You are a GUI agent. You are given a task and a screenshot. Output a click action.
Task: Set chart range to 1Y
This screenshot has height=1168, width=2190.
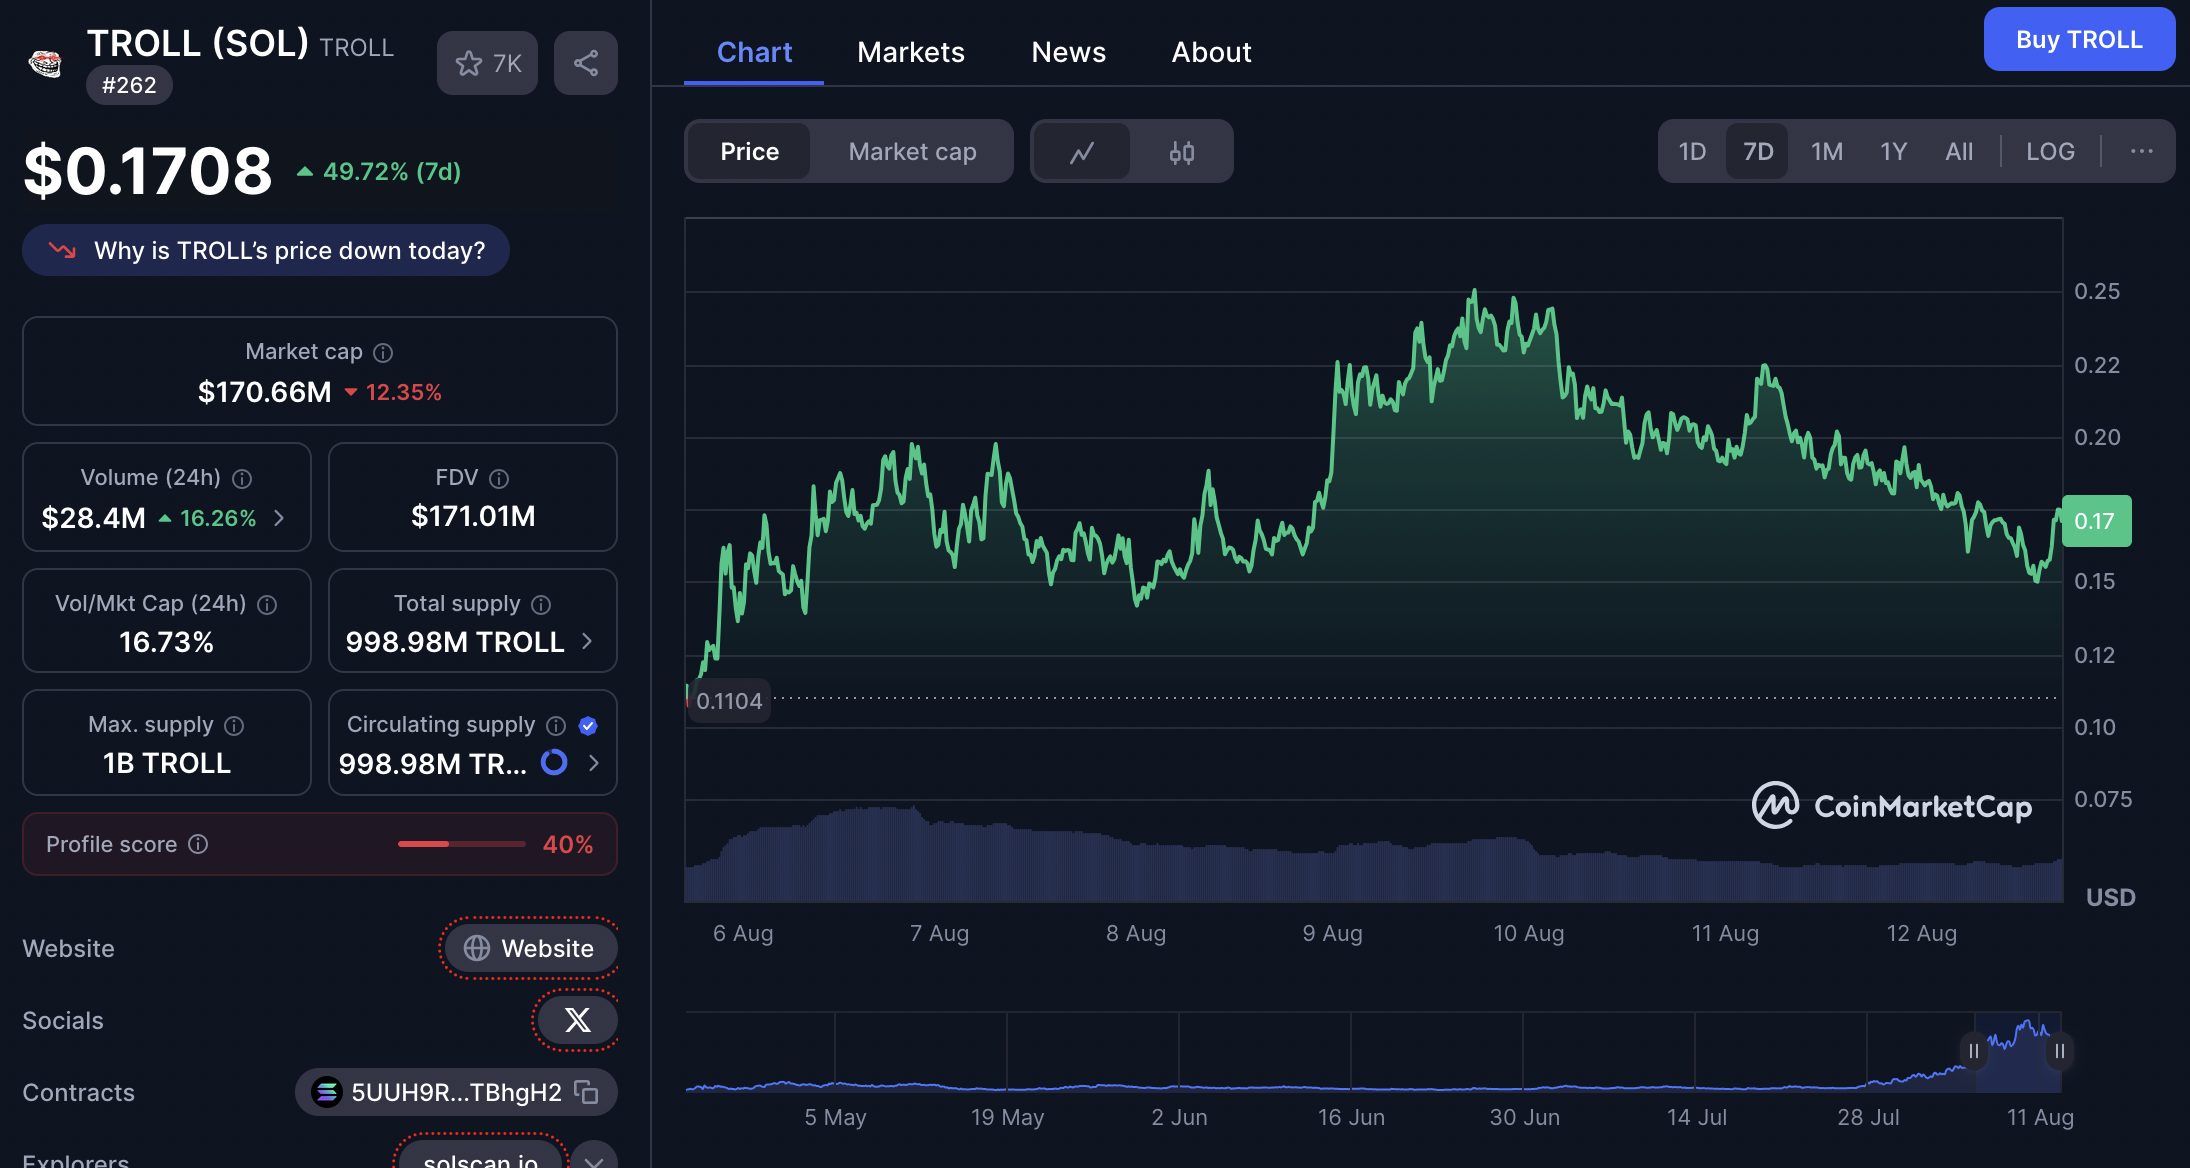click(x=1893, y=151)
